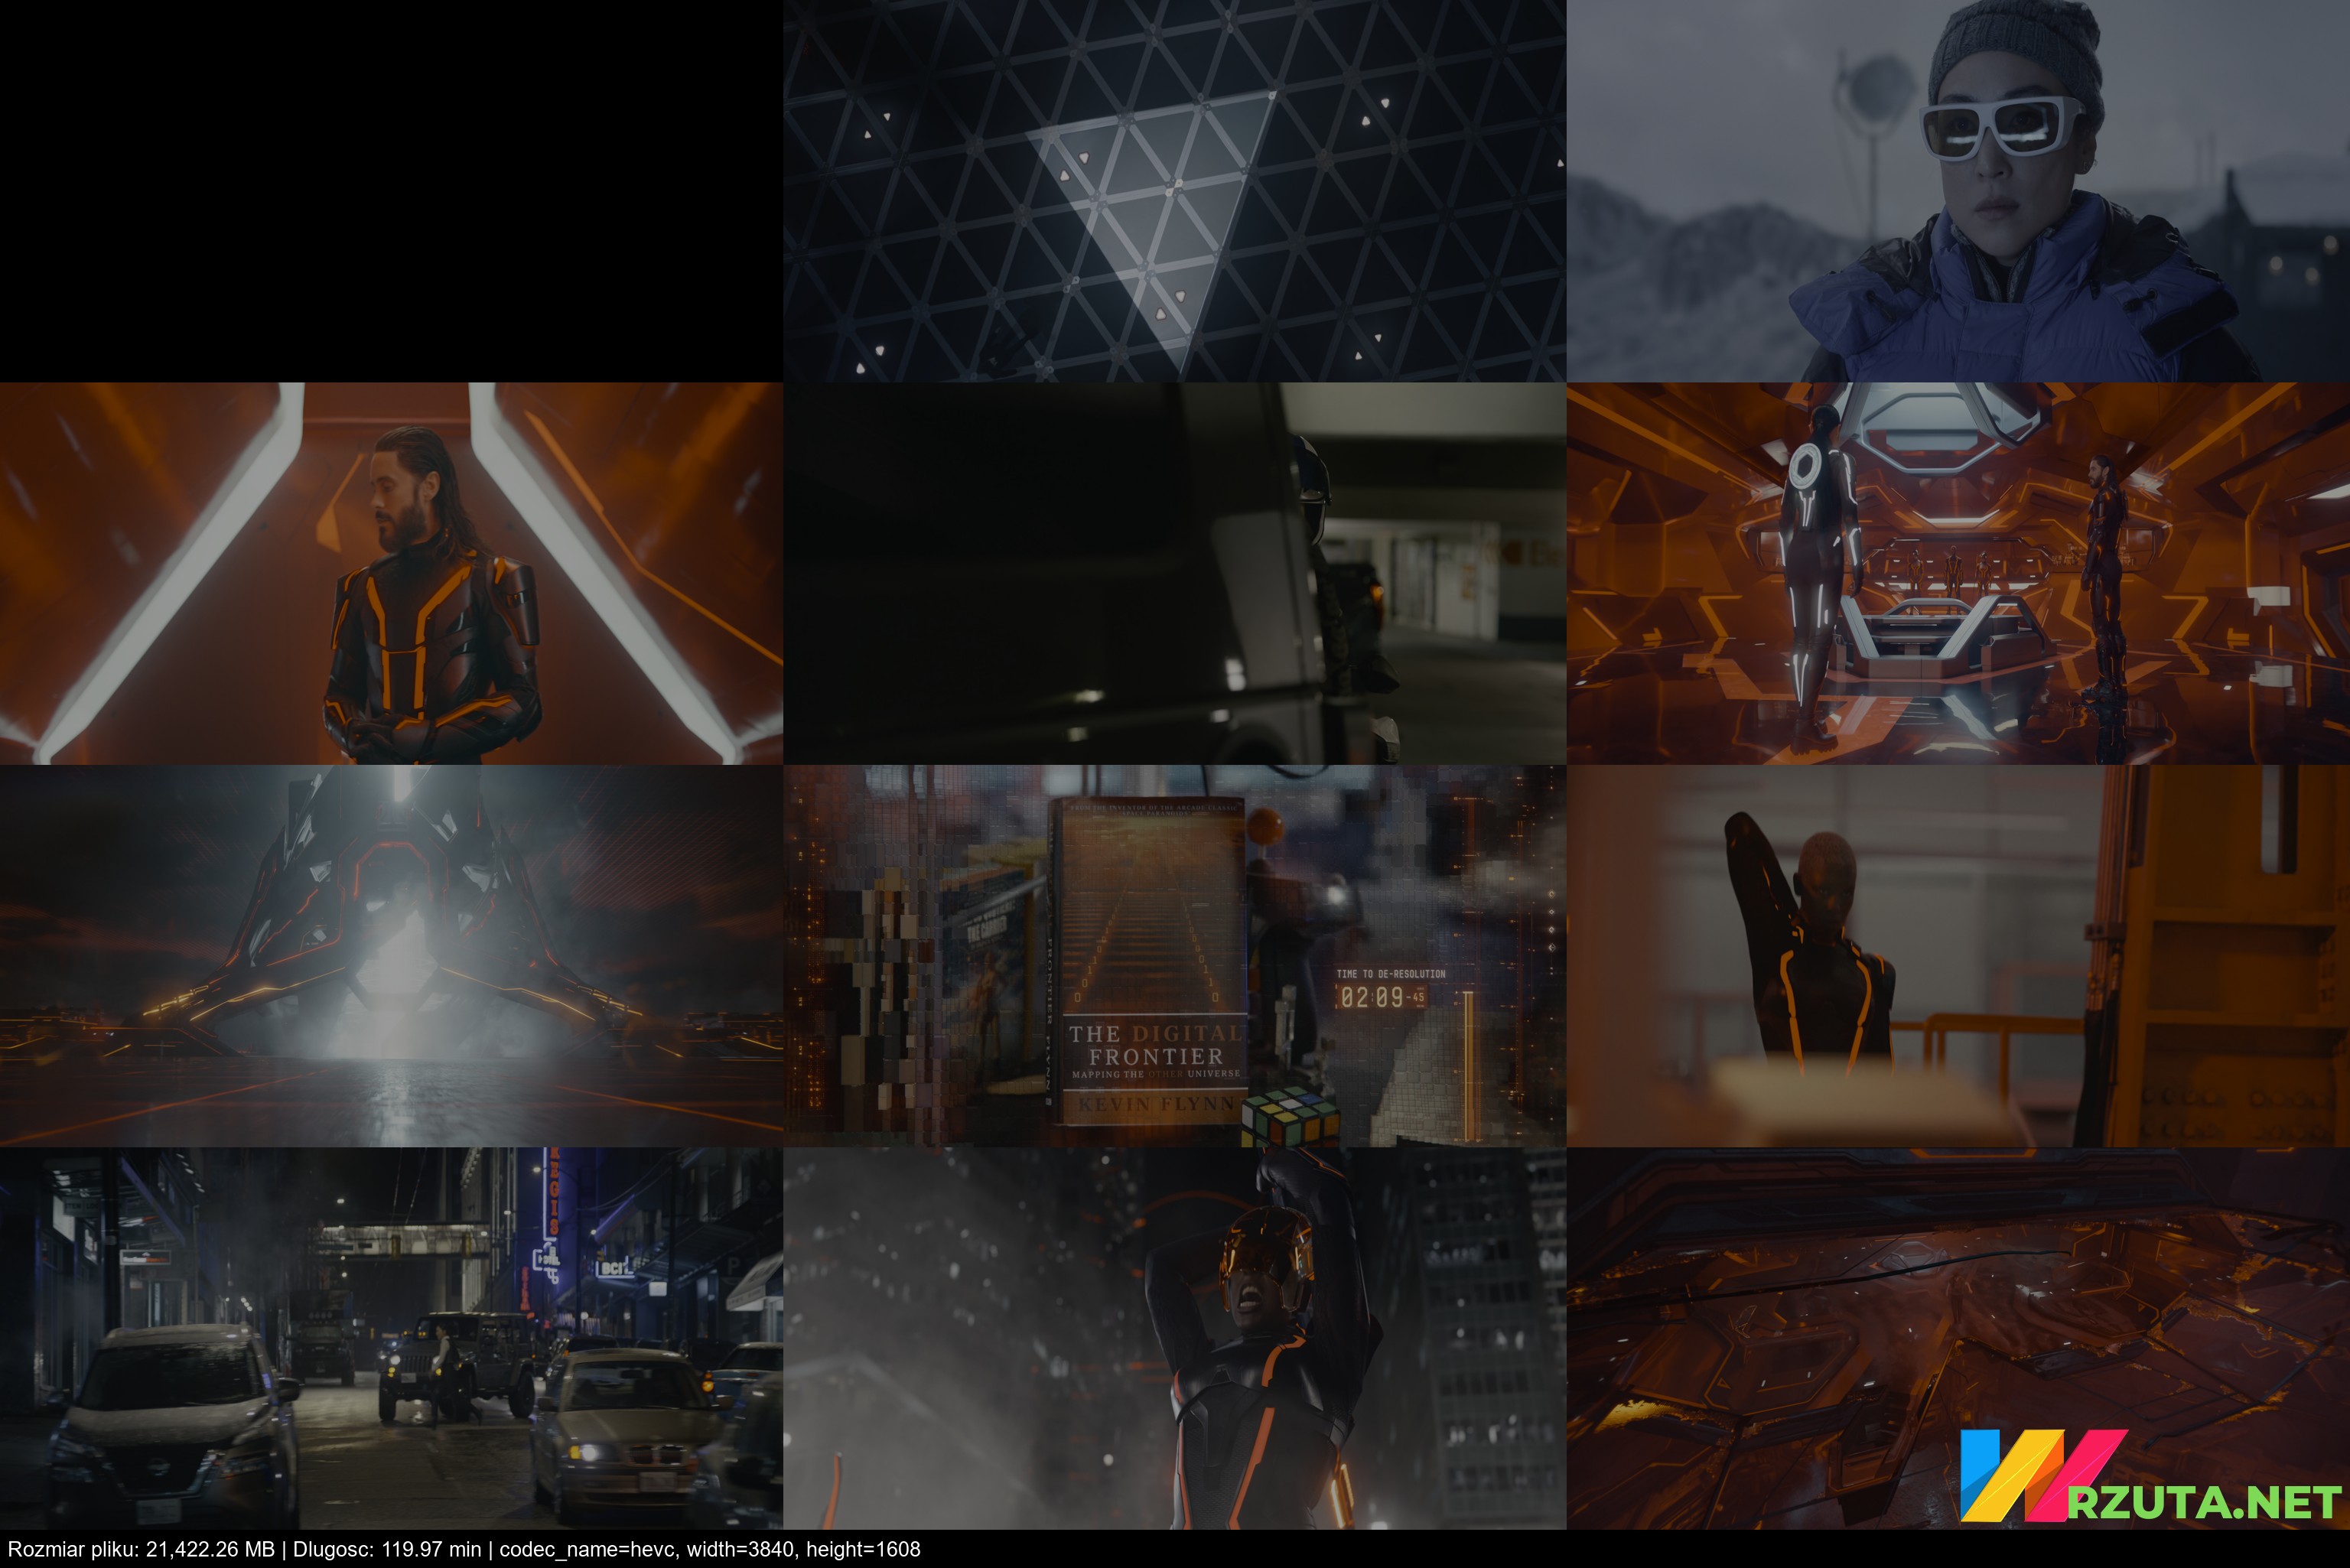Open the bearded man in orange-lit suit thumbnail
The width and height of the screenshot is (2350, 1568).
391,573
